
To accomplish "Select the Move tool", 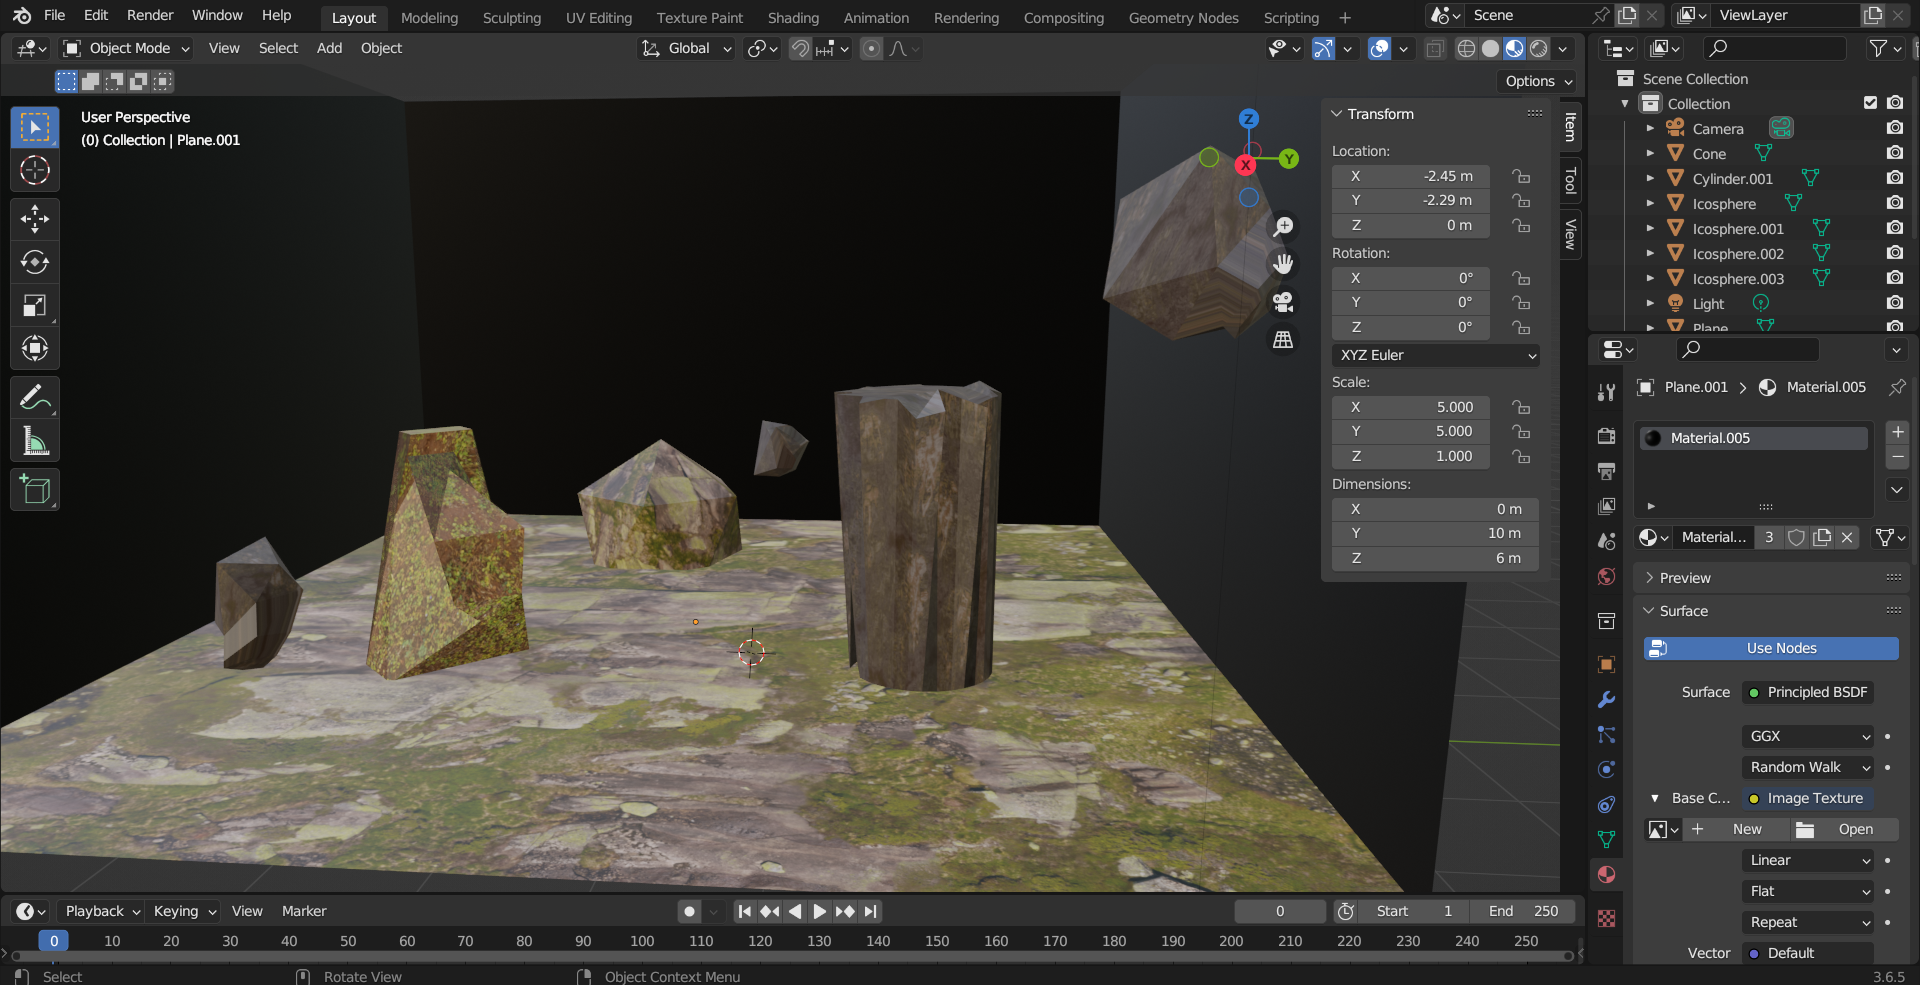I will coord(35,218).
